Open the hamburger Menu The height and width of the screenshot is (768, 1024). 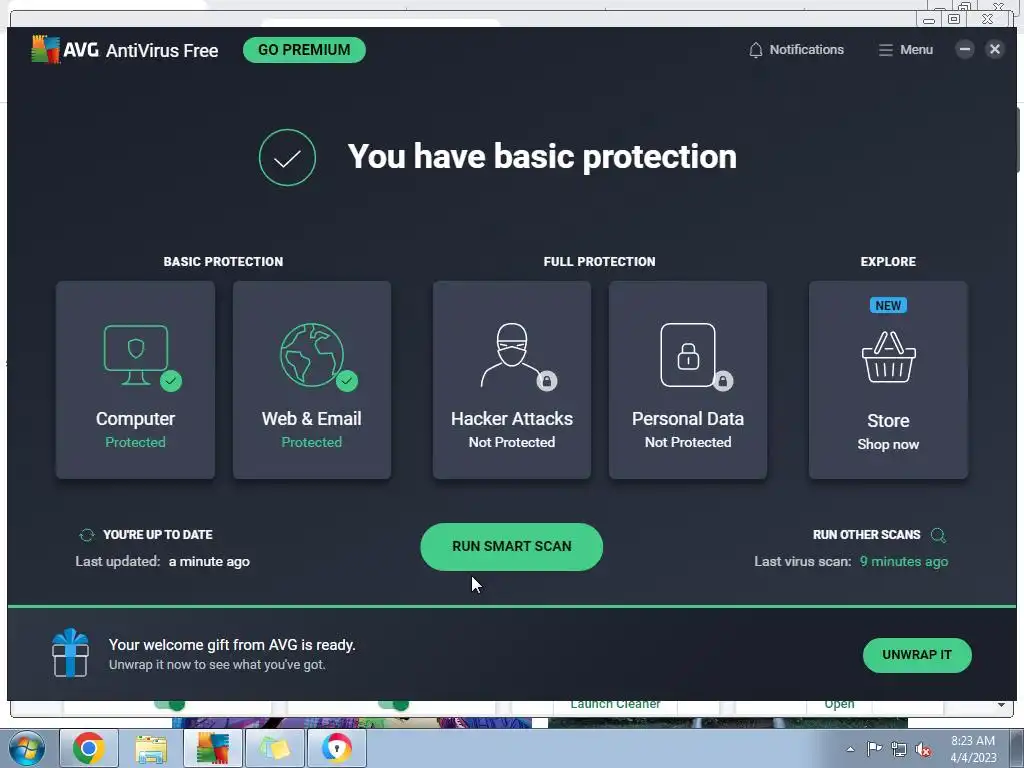[906, 50]
